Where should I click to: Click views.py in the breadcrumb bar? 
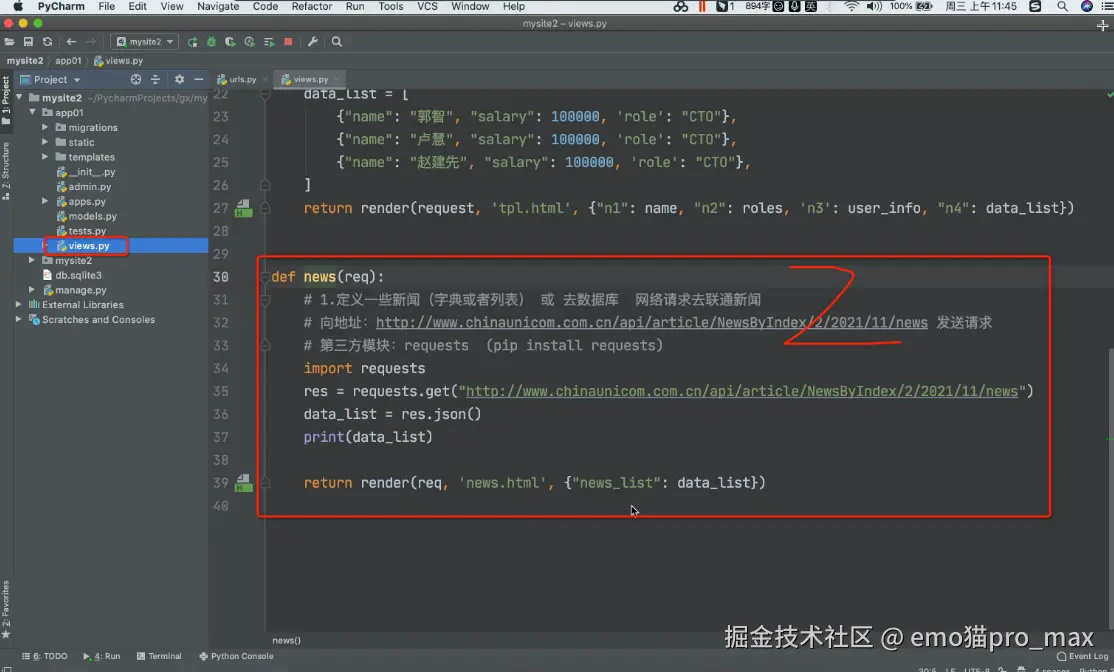tap(119, 61)
